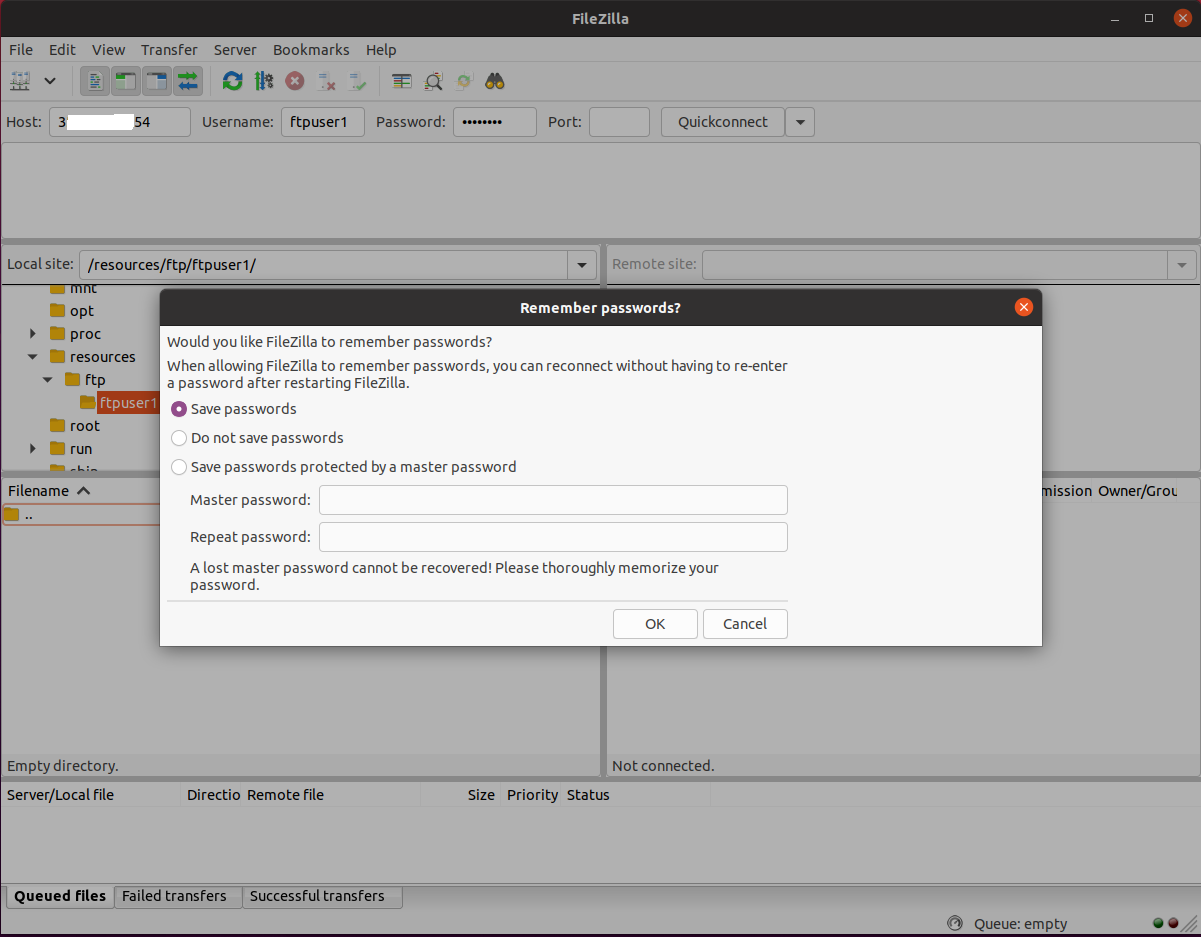Click the green Refresh file lists icon
The image size is (1201, 937).
233,81
